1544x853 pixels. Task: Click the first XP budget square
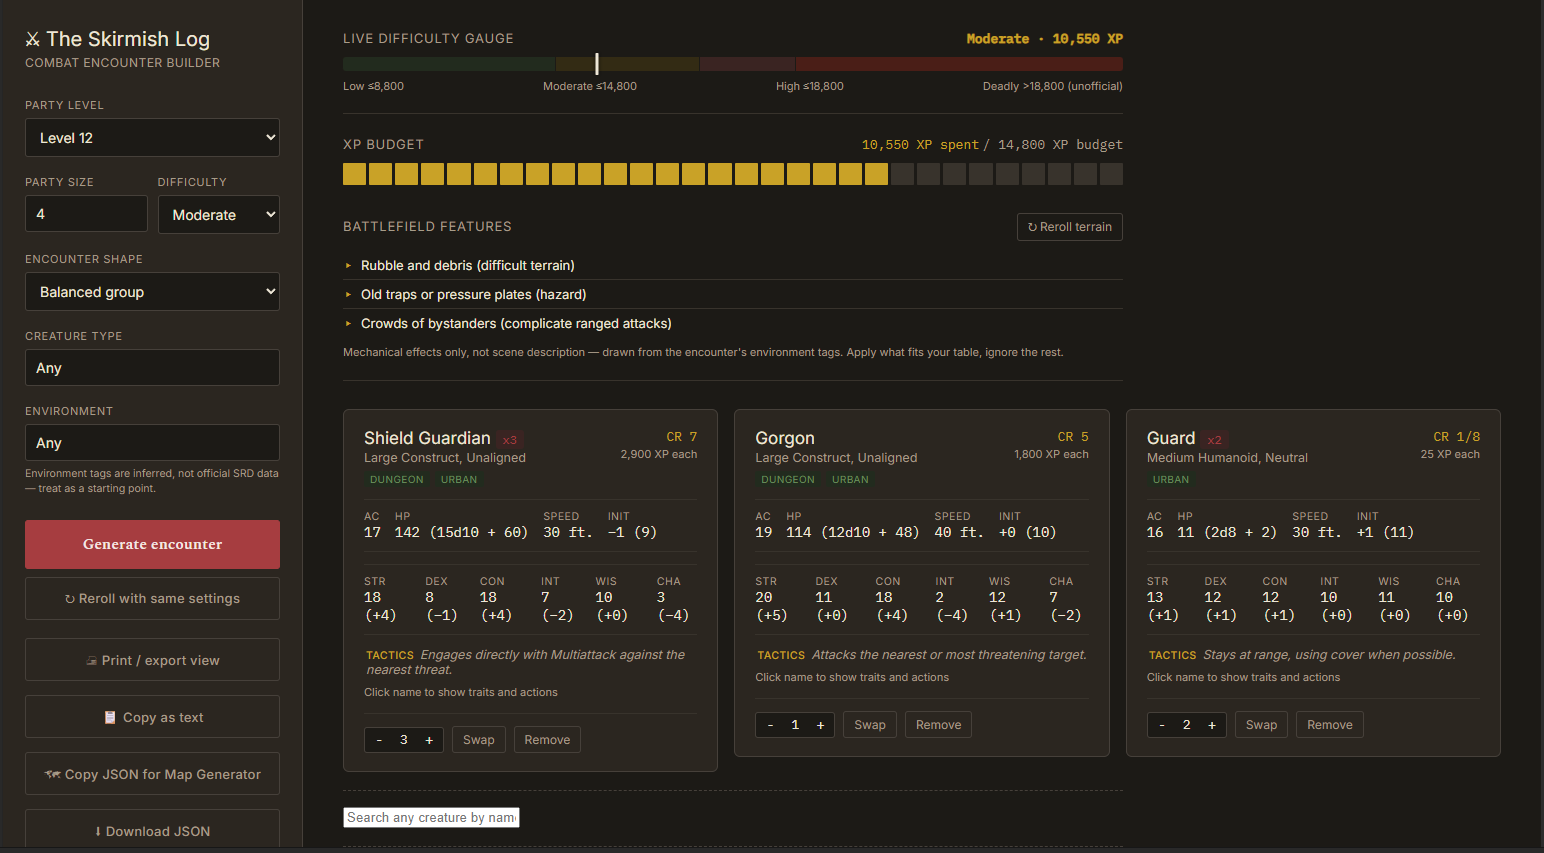click(354, 174)
